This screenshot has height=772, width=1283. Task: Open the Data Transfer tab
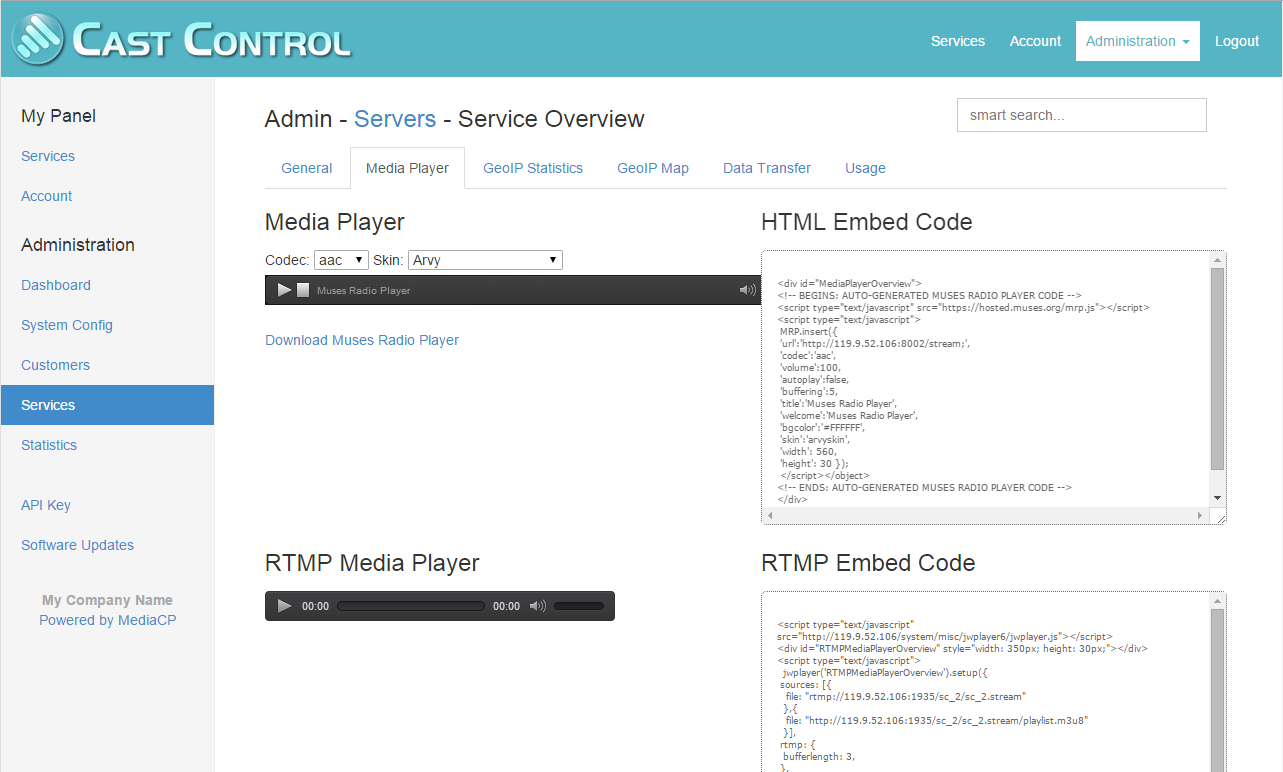(x=766, y=167)
